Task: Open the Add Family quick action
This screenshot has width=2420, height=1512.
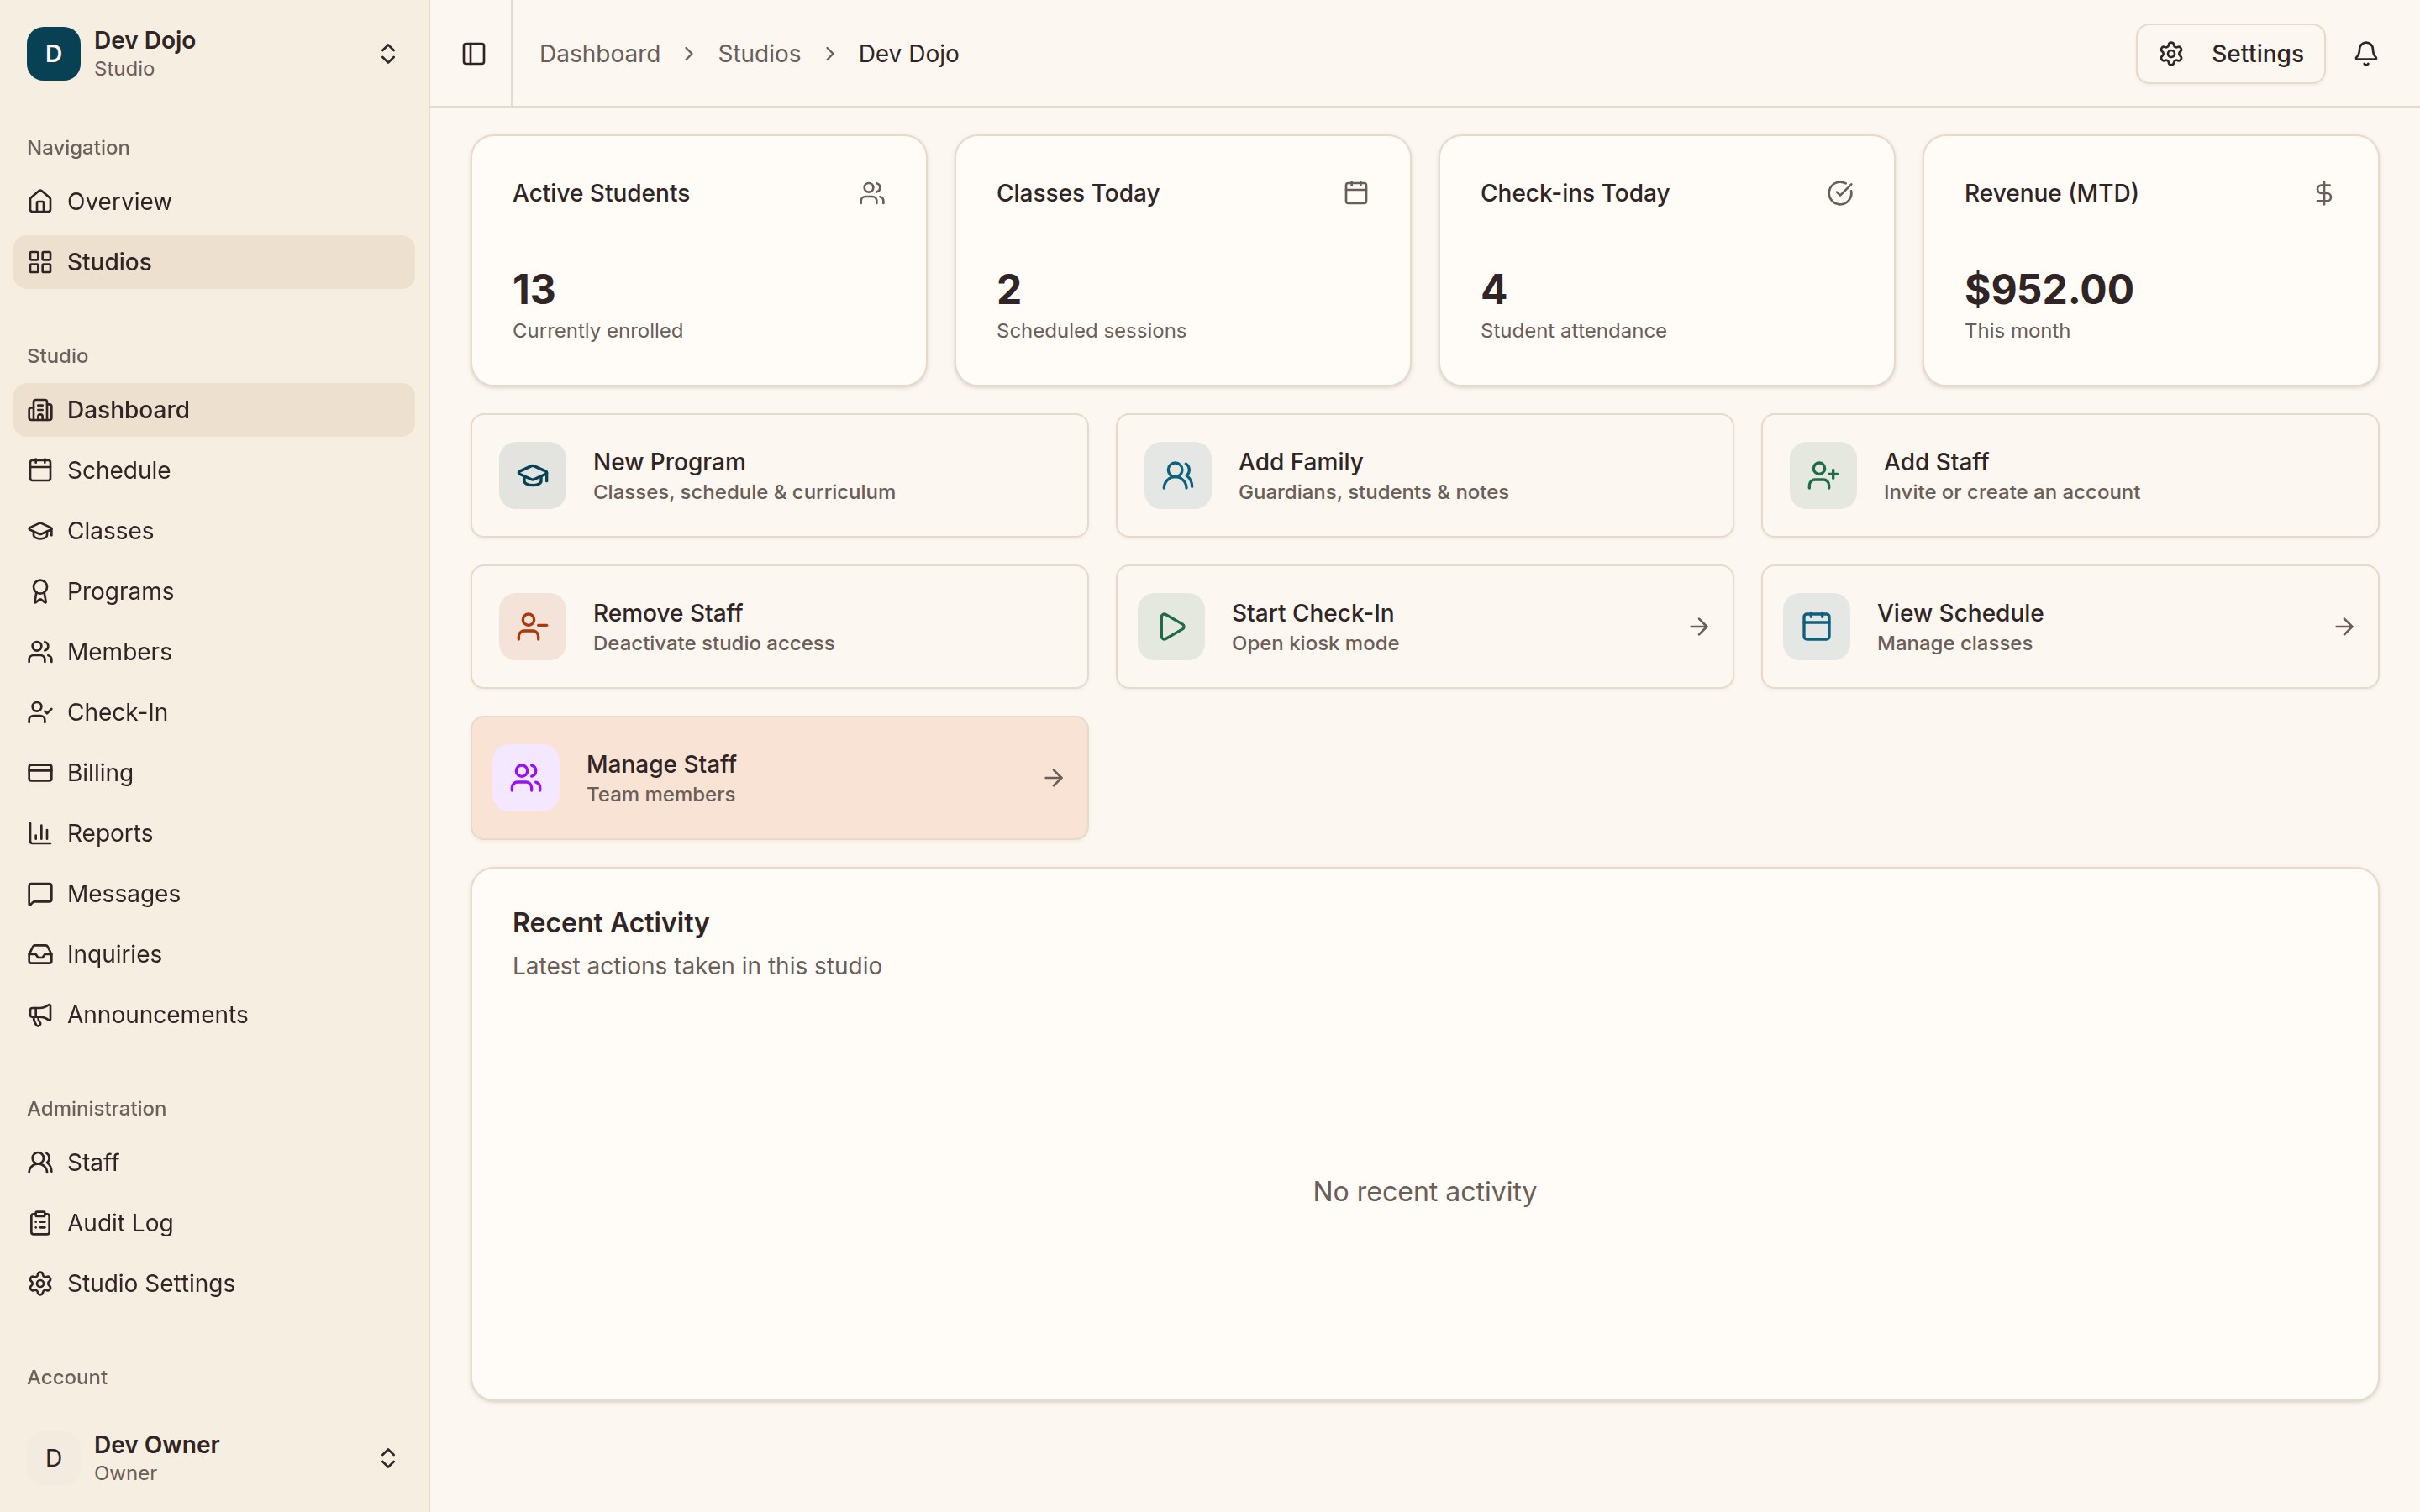Action: coord(1425,476)
